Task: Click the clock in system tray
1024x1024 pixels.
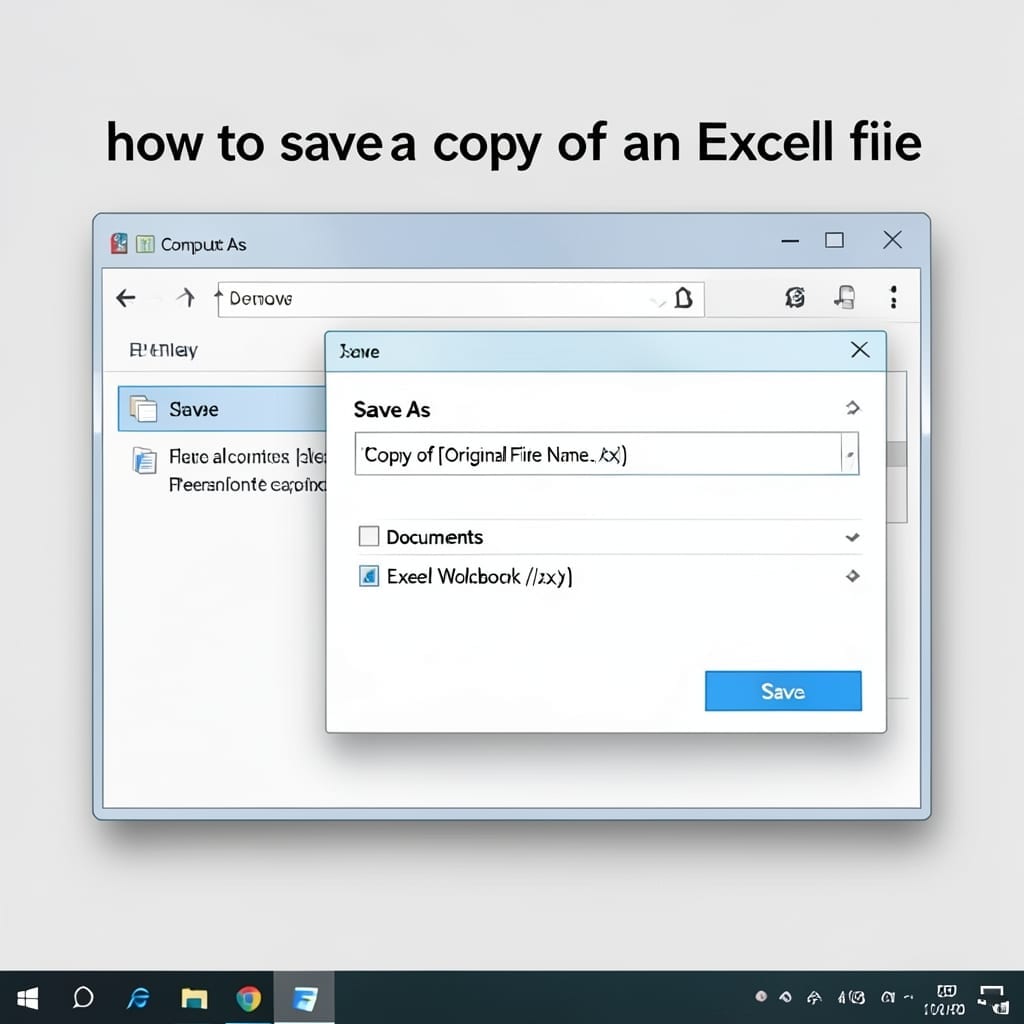Action: point(945,1001)
